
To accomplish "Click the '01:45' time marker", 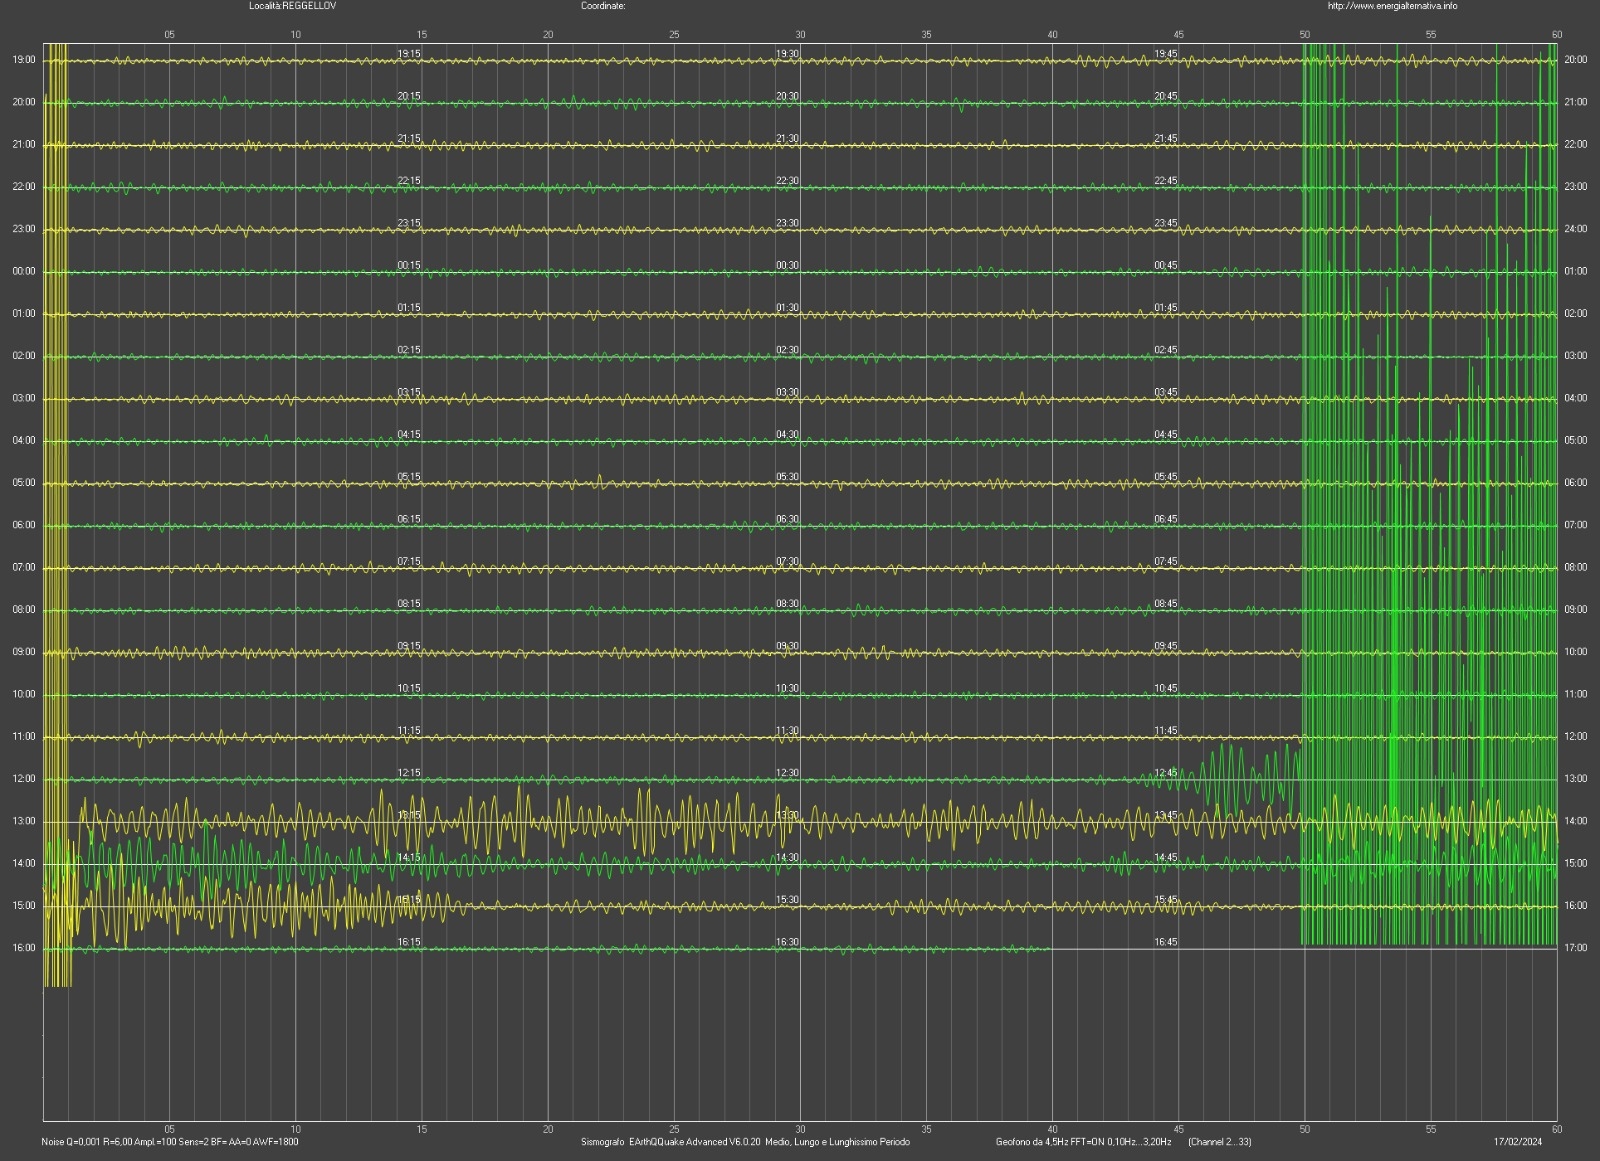I will coord(1166,308).
